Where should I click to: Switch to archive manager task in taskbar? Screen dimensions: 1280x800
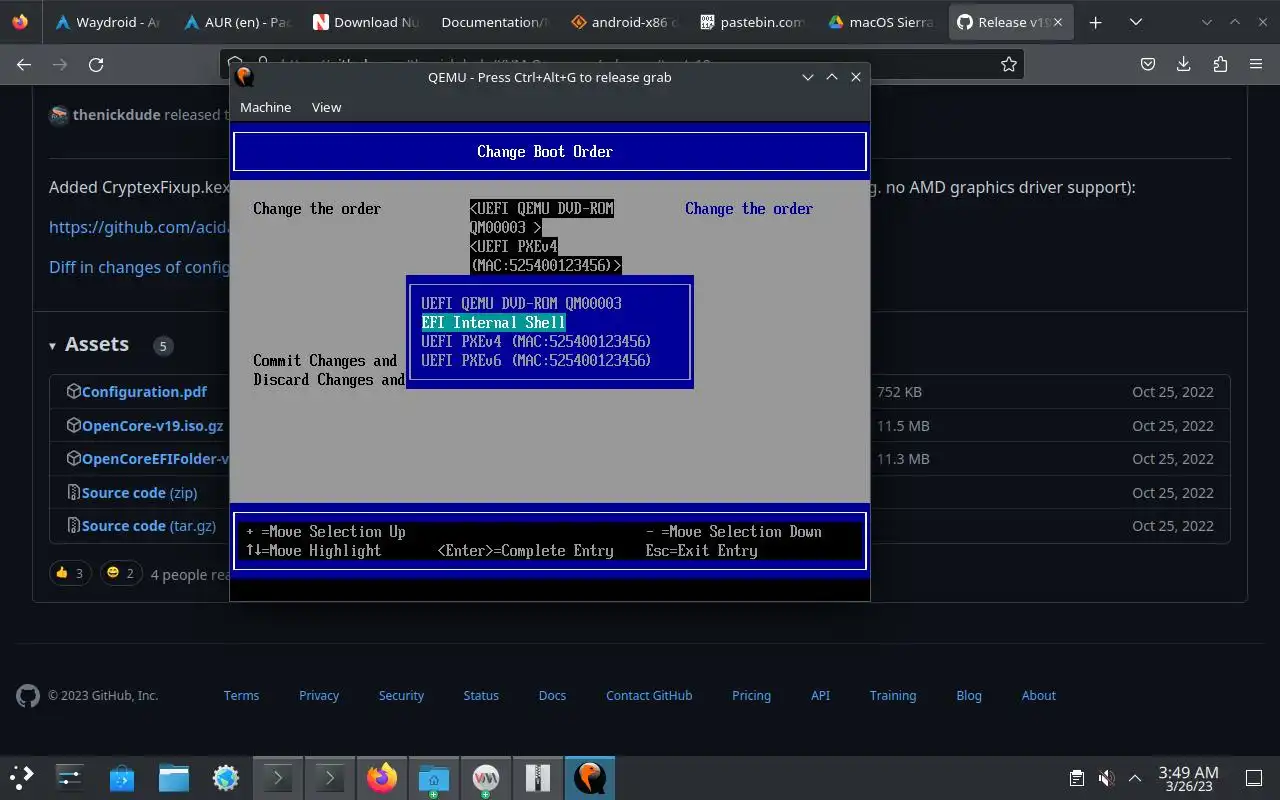pyautogui.click(x=537, y=777)
